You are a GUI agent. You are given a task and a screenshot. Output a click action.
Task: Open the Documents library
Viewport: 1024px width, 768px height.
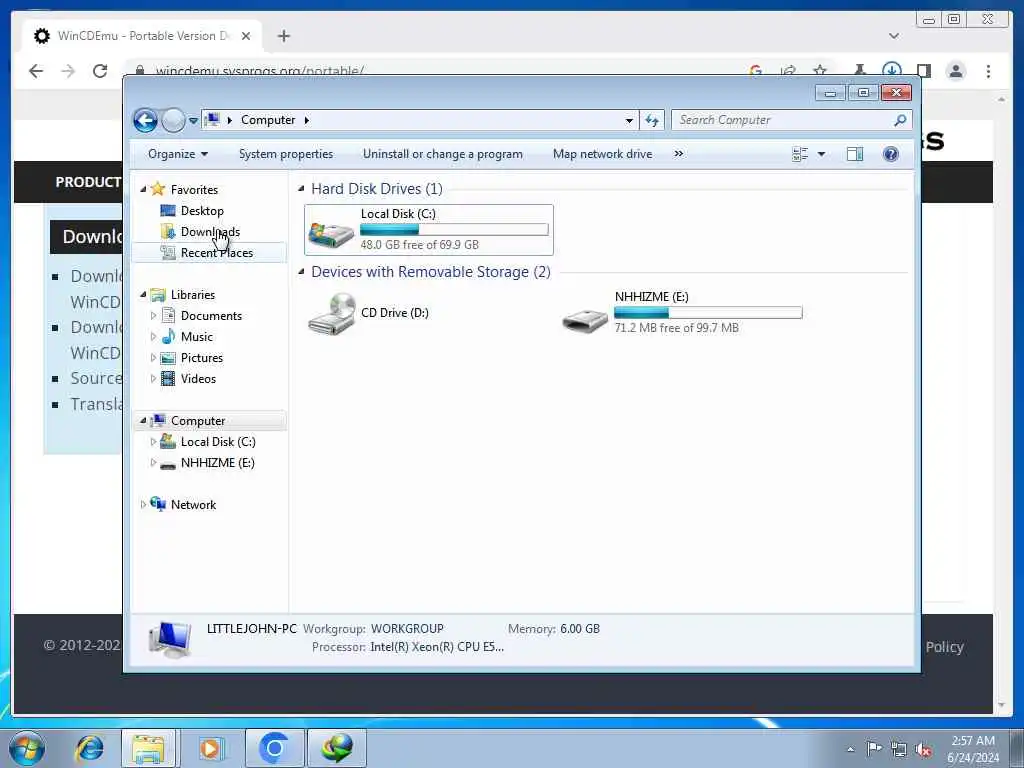pyautogui.click(x=211, y=316)
